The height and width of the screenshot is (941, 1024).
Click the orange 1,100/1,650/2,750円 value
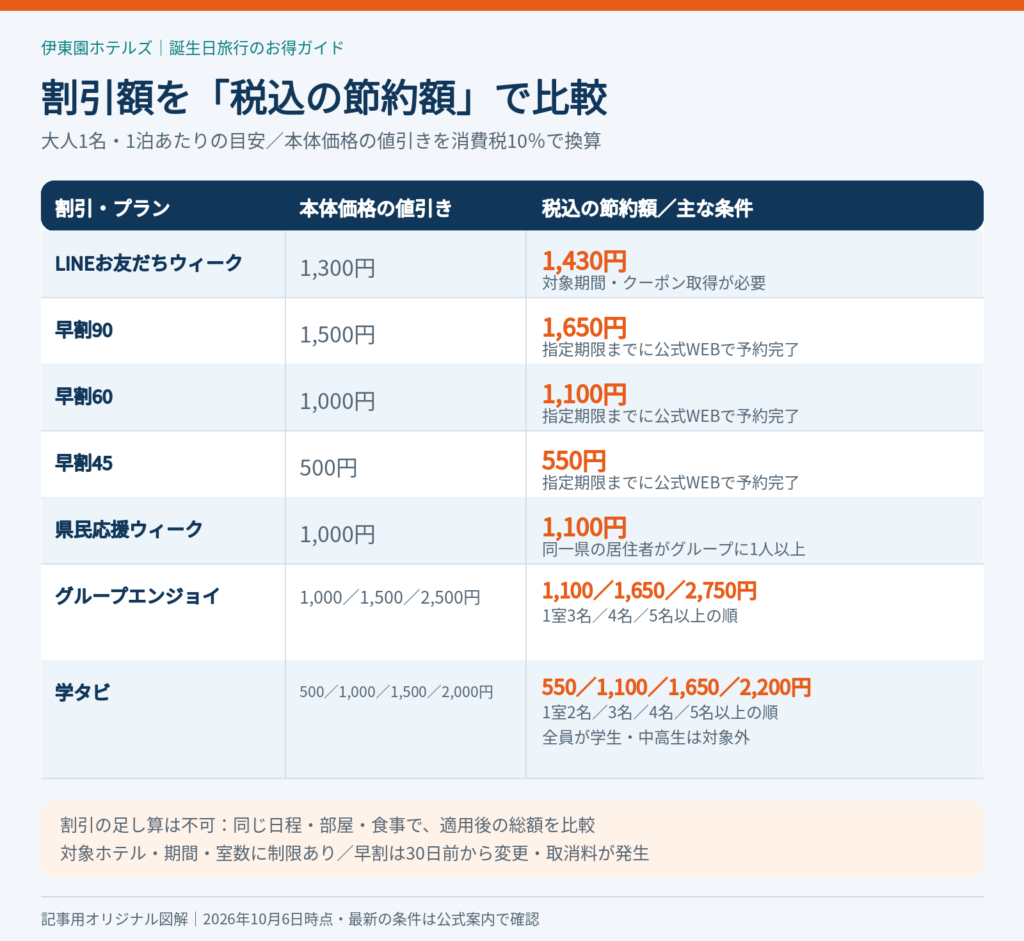(649, 591)
